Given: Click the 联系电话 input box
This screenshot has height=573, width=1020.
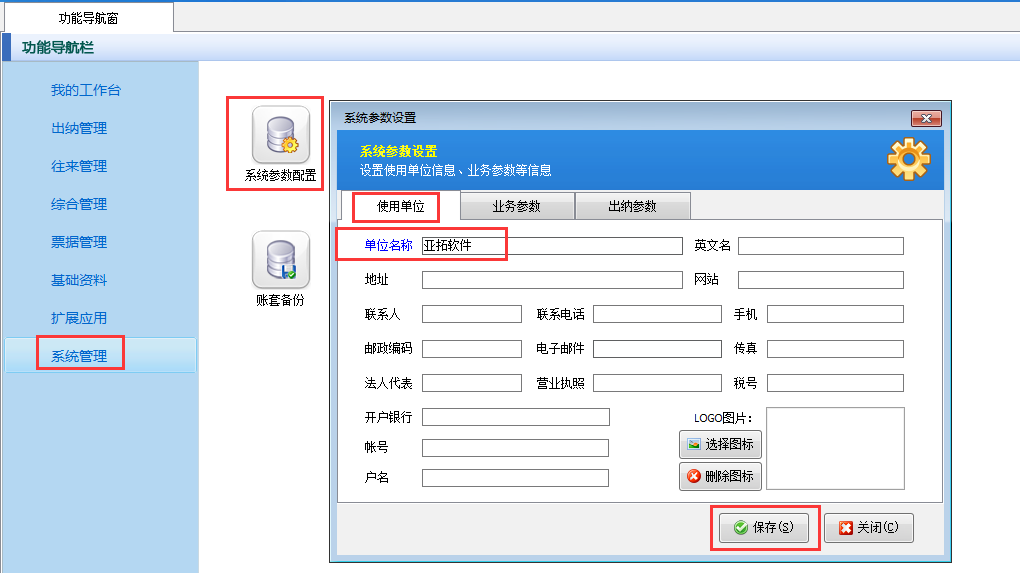Looking at the screenshot, I should click(x=656, y=314).
